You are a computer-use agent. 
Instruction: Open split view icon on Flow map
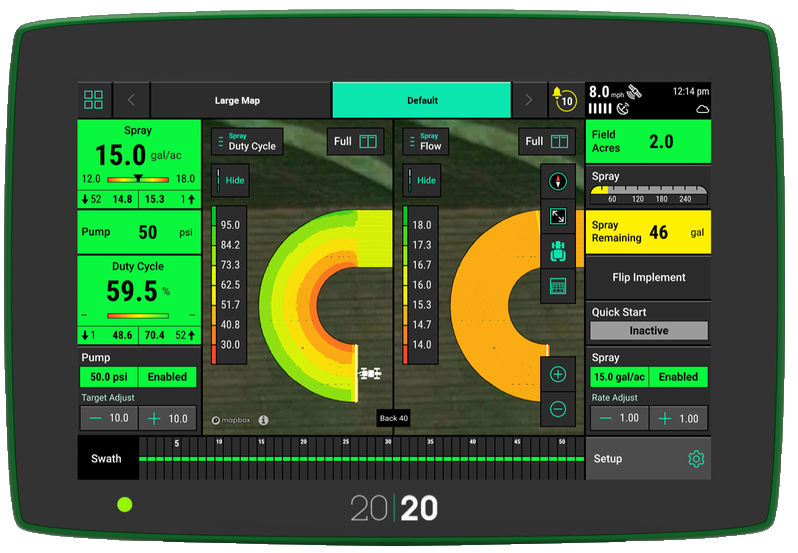(x=559, y=141)
